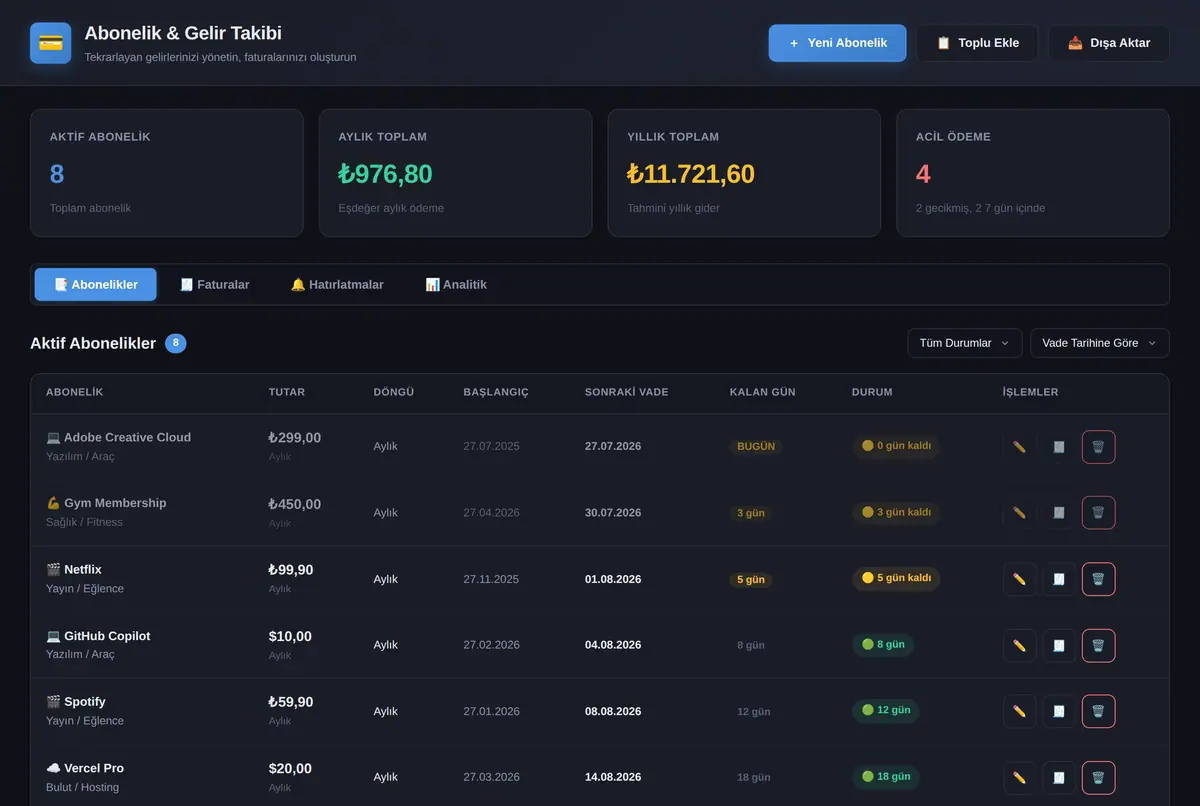Click the Kalan Gün column header

(x=763, y=392)
